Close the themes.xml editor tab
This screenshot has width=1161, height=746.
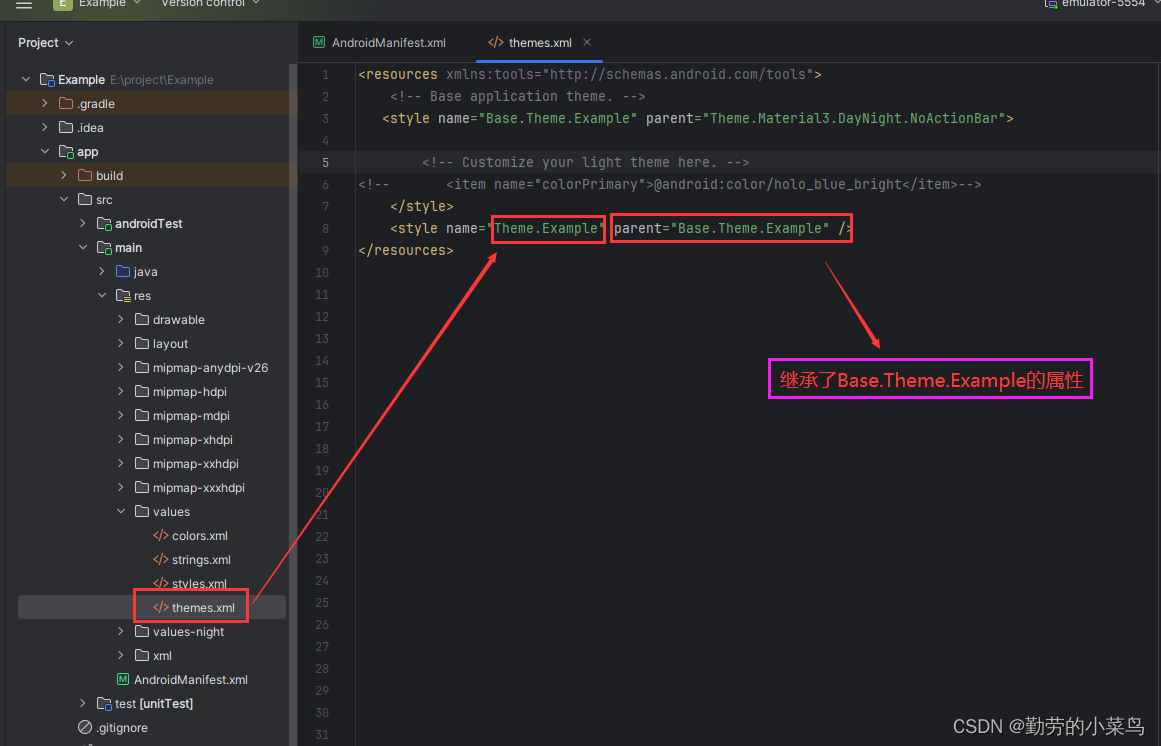pos(586,42)
